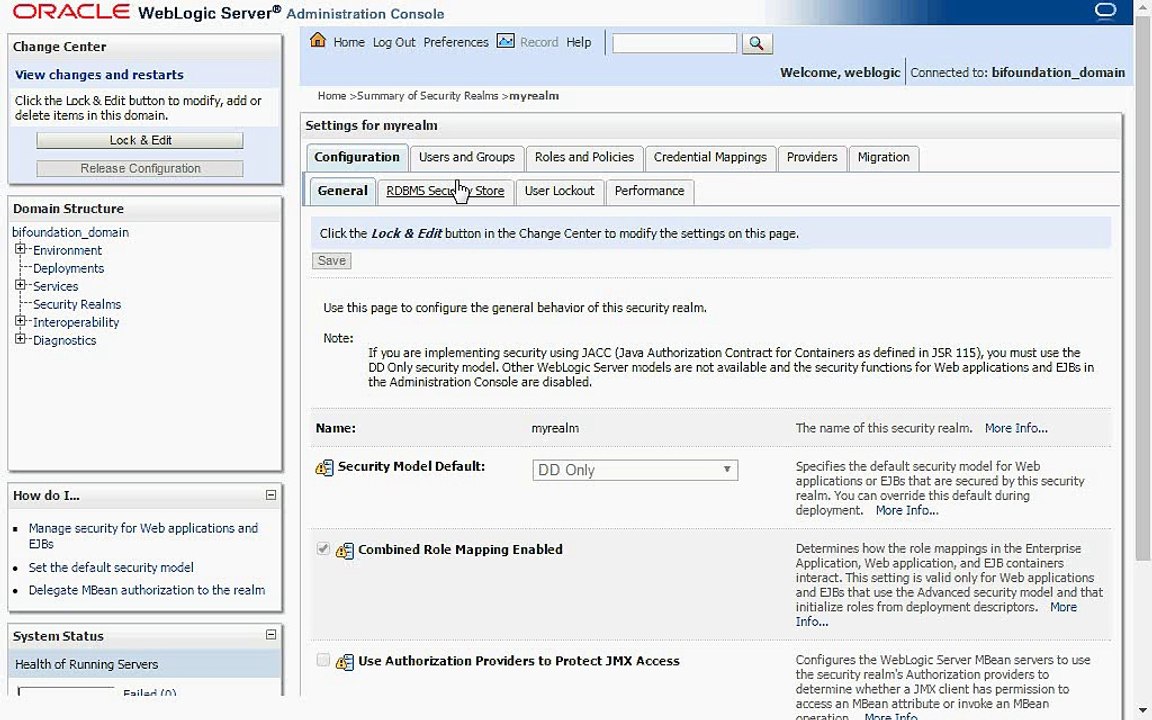1152x720 pixels.
Task: Click the Release Configuration button
Action: 140,168
